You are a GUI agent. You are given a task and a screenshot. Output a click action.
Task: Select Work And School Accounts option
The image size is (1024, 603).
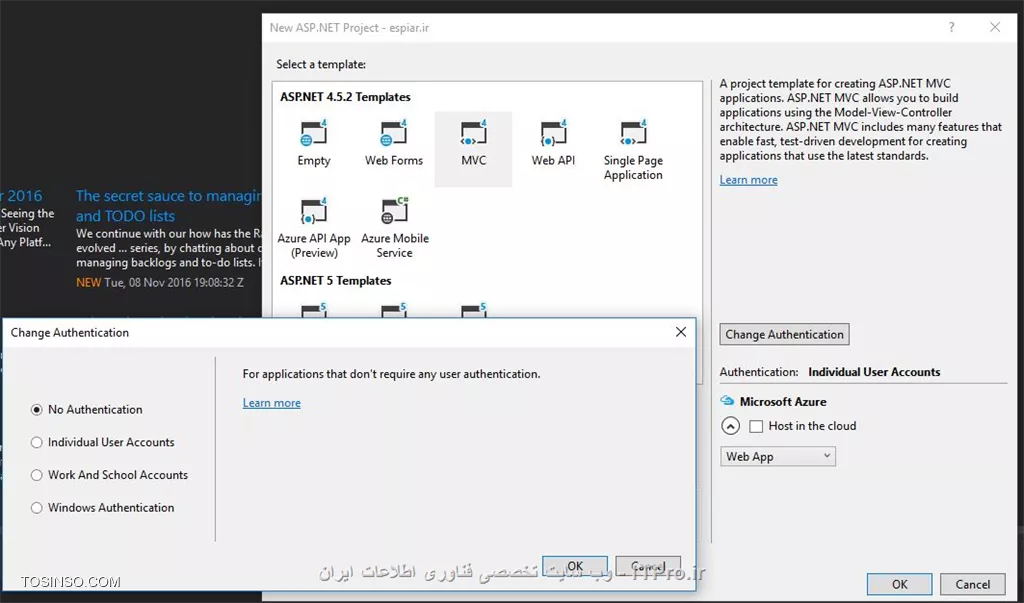coord(37,475)
